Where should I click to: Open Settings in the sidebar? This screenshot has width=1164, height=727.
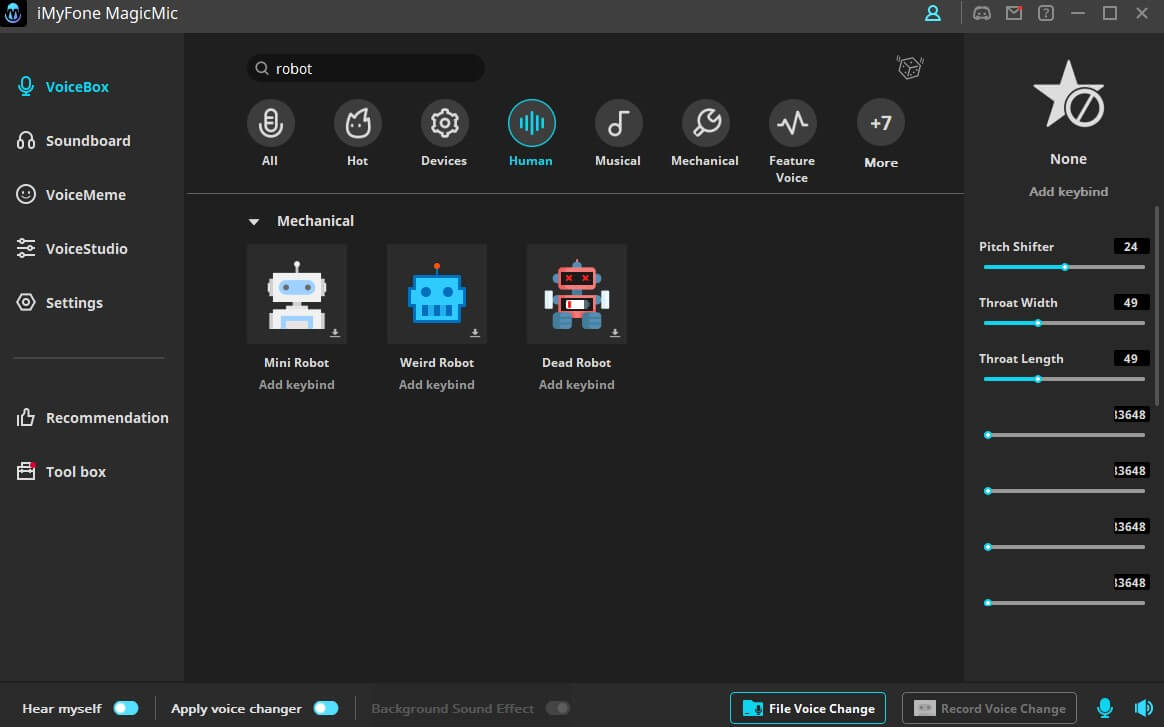59,302
